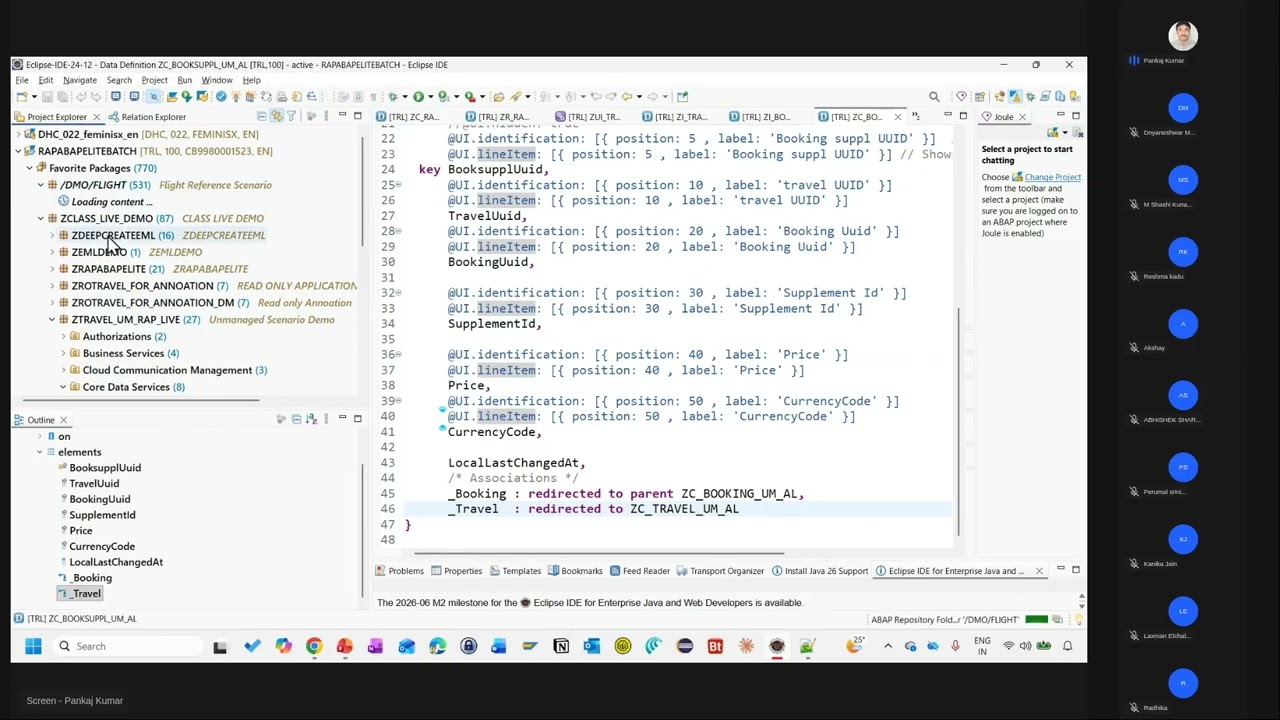Click the show hidden tray icons chevron
The height and width of the screenshot is (720, 1280).
[x=888, y=646]
